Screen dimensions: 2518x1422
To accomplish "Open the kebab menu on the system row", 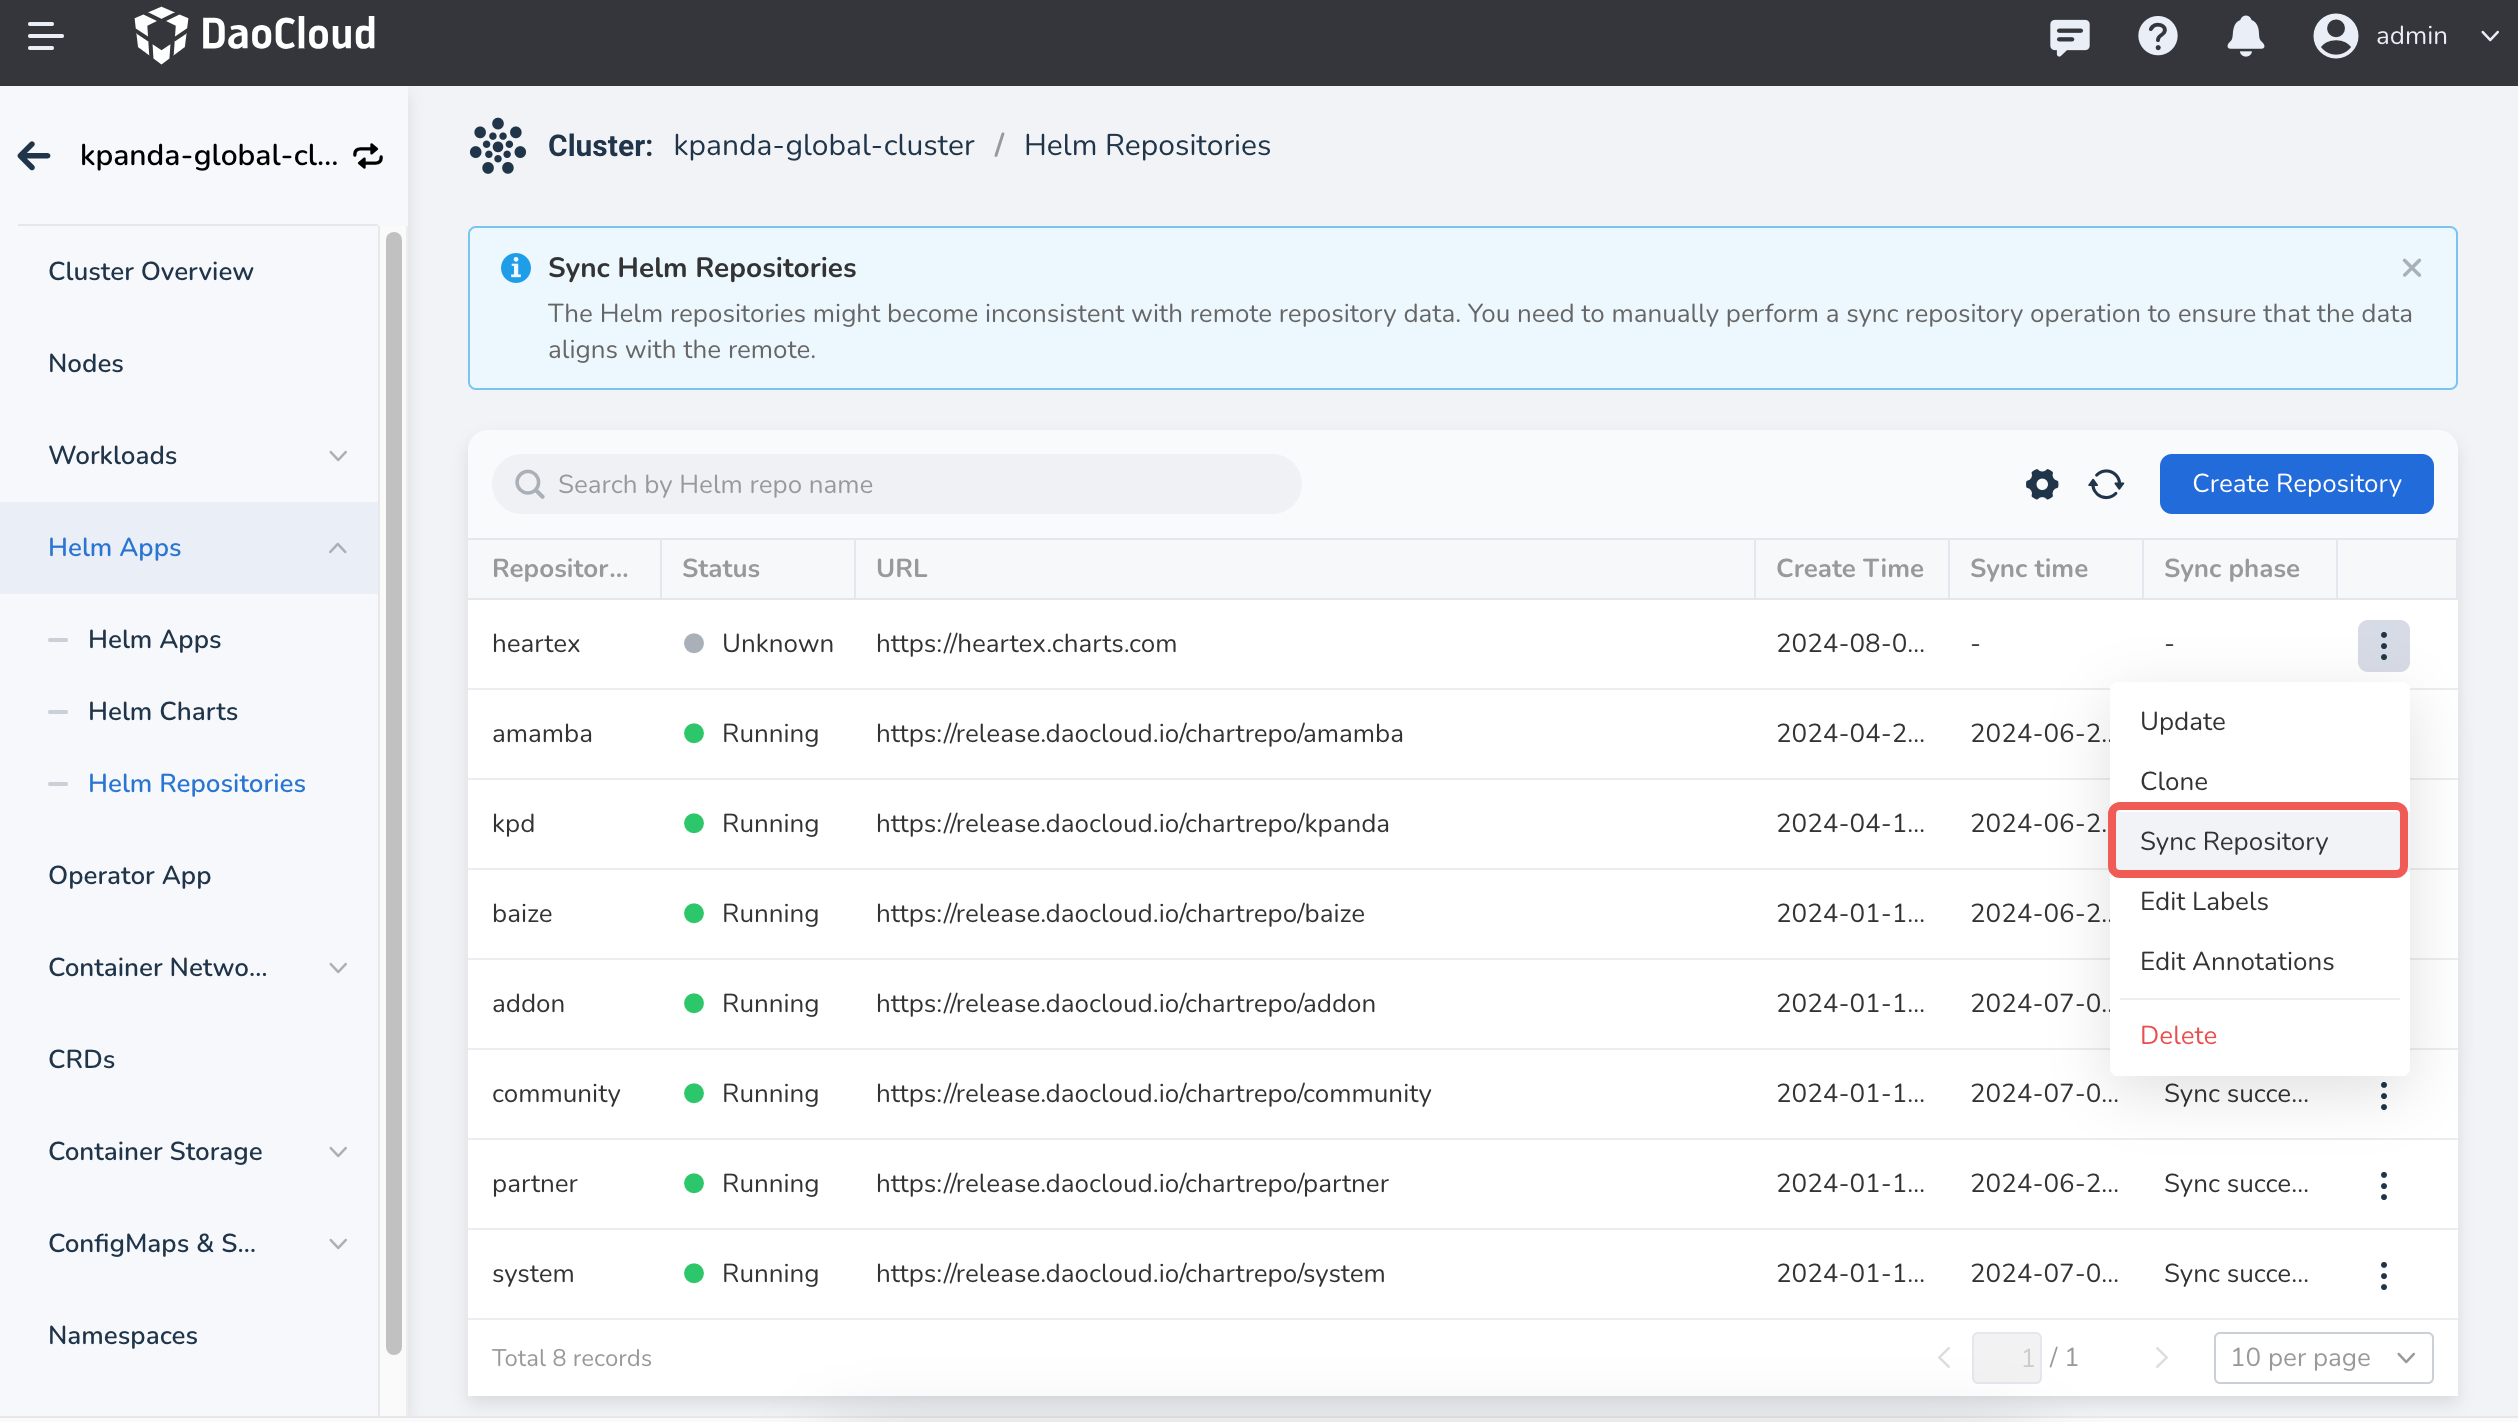I will pos(2384,1274).
